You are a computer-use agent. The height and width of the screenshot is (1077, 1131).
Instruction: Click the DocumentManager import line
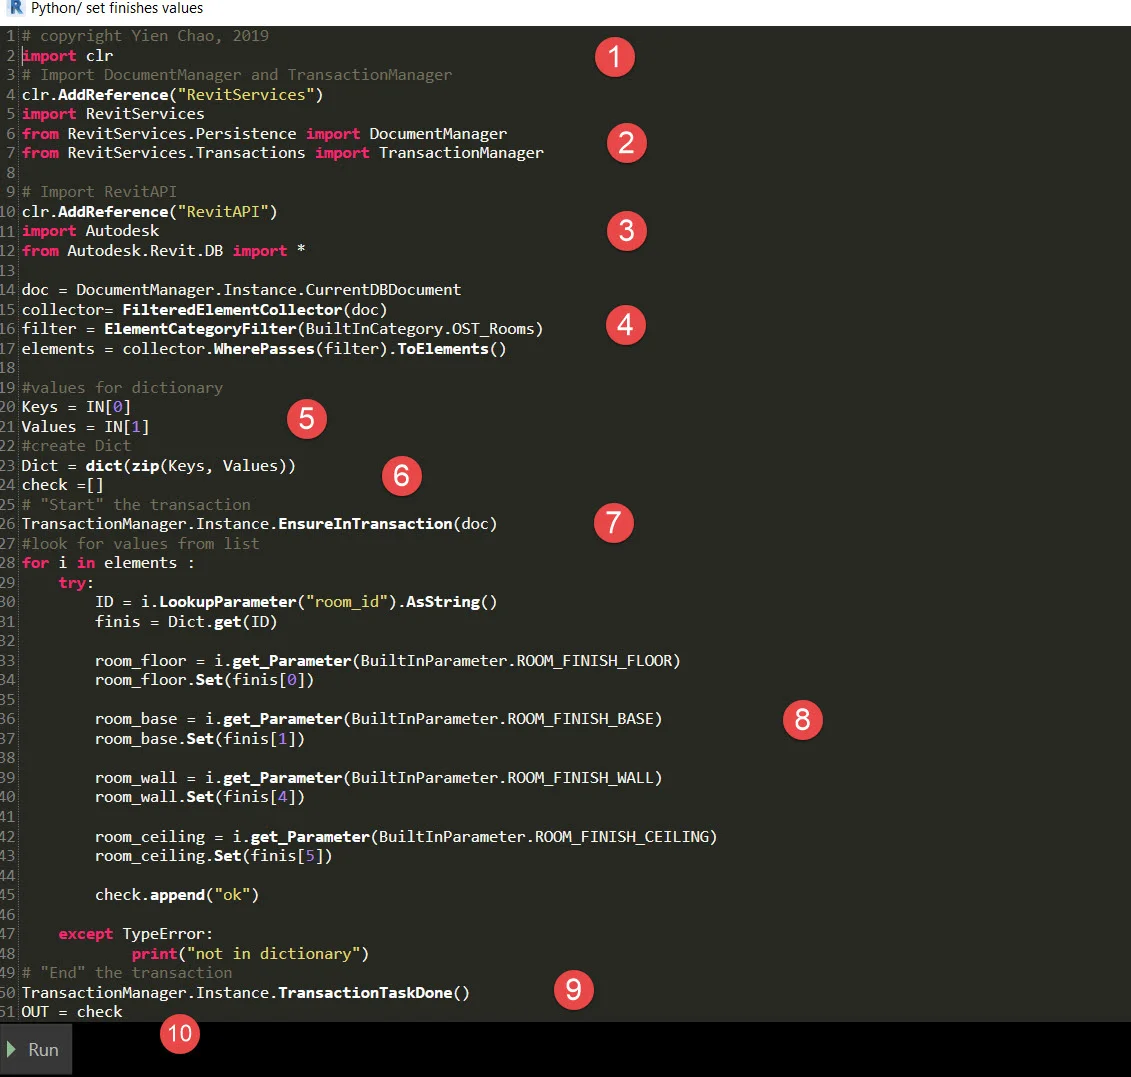coord(264,133)
